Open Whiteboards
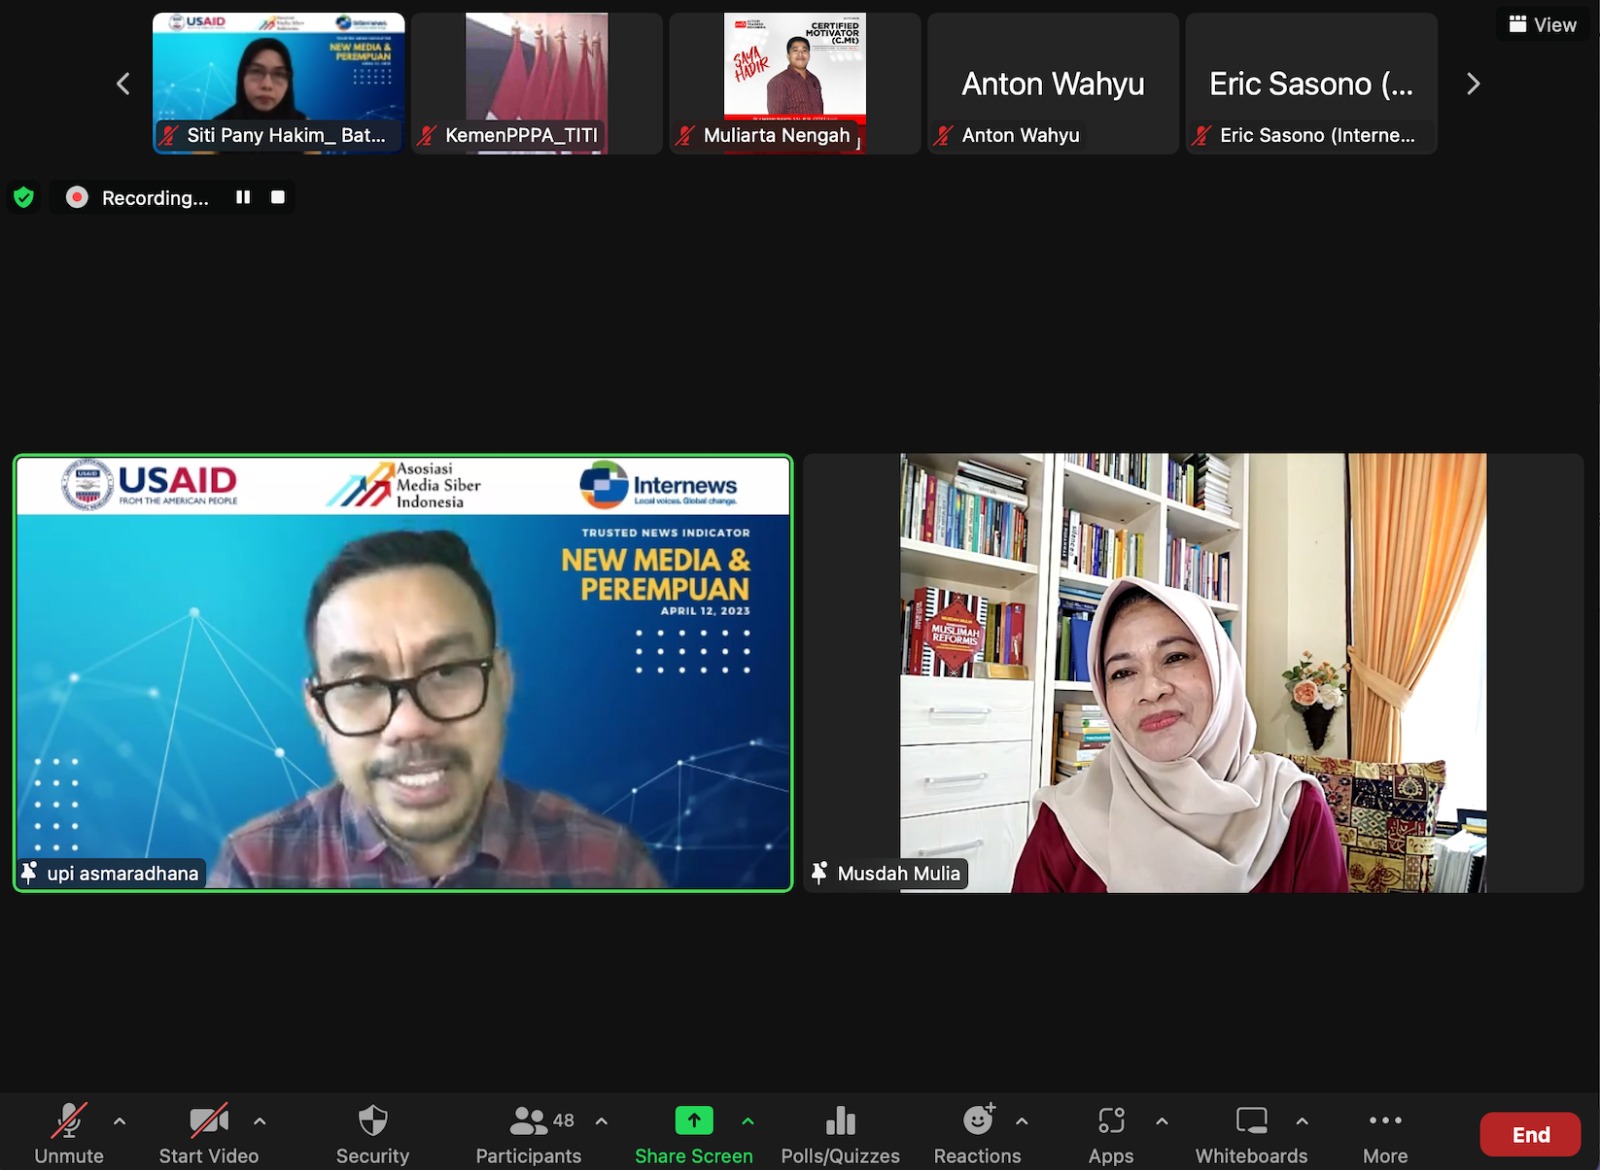The image size is (1600, 1170). click(1251, 1135)
